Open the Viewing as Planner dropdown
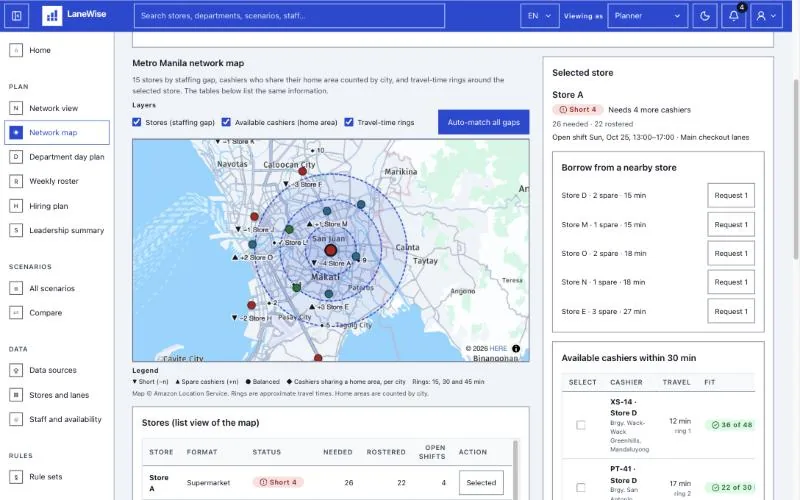Screen dimensions: 800x500 coord(647,16)
